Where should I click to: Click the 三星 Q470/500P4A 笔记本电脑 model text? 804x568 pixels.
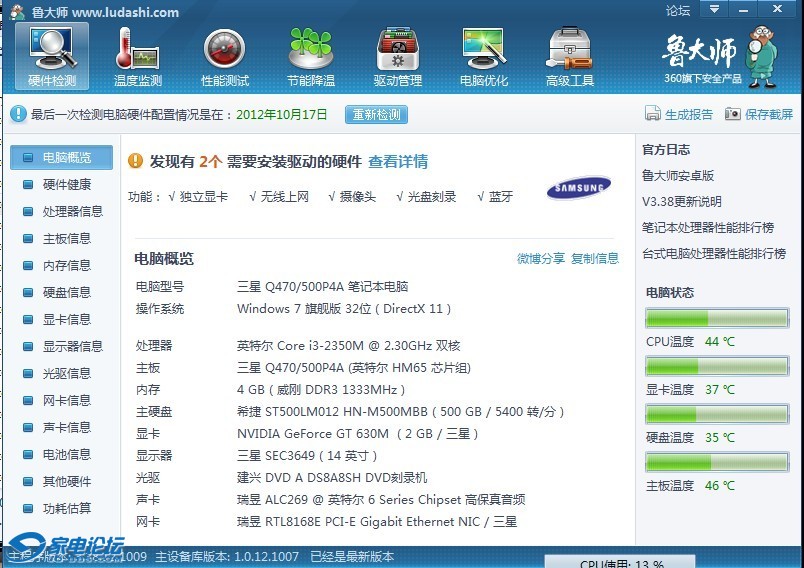click(323, 287)
